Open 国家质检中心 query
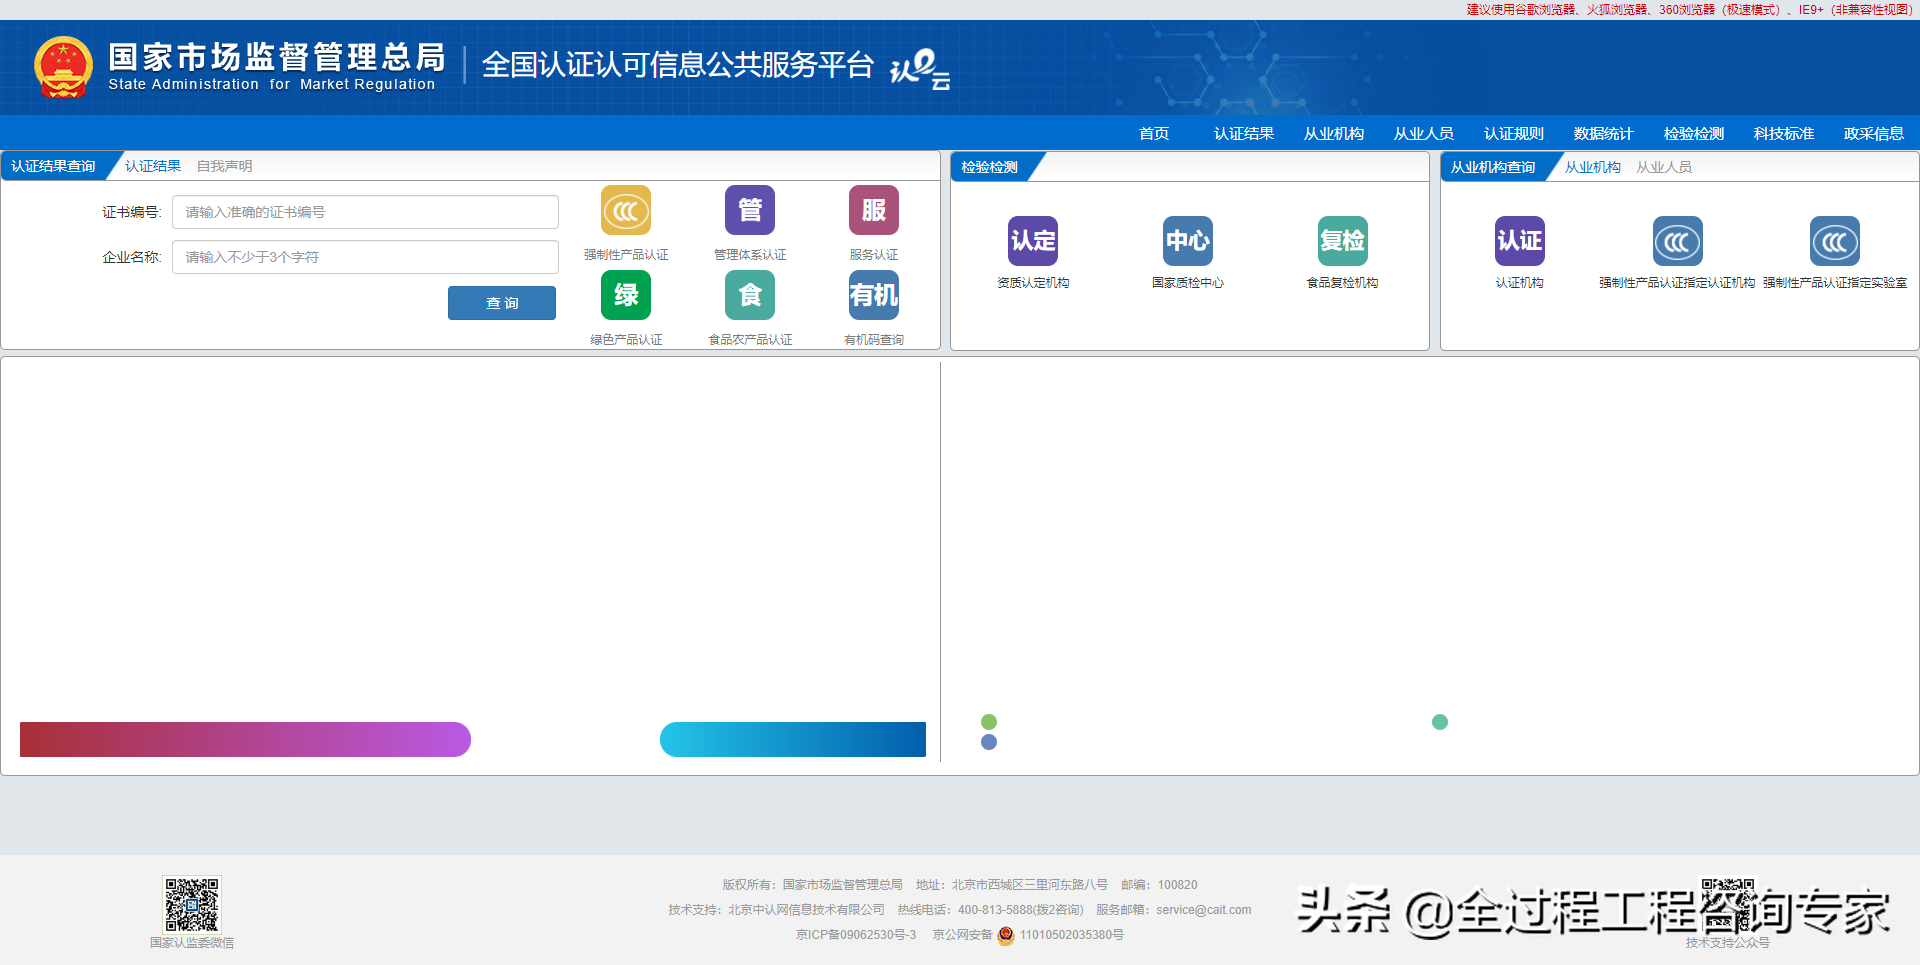This screenshot has width=1920, height=965. (x=1188, y=241)
